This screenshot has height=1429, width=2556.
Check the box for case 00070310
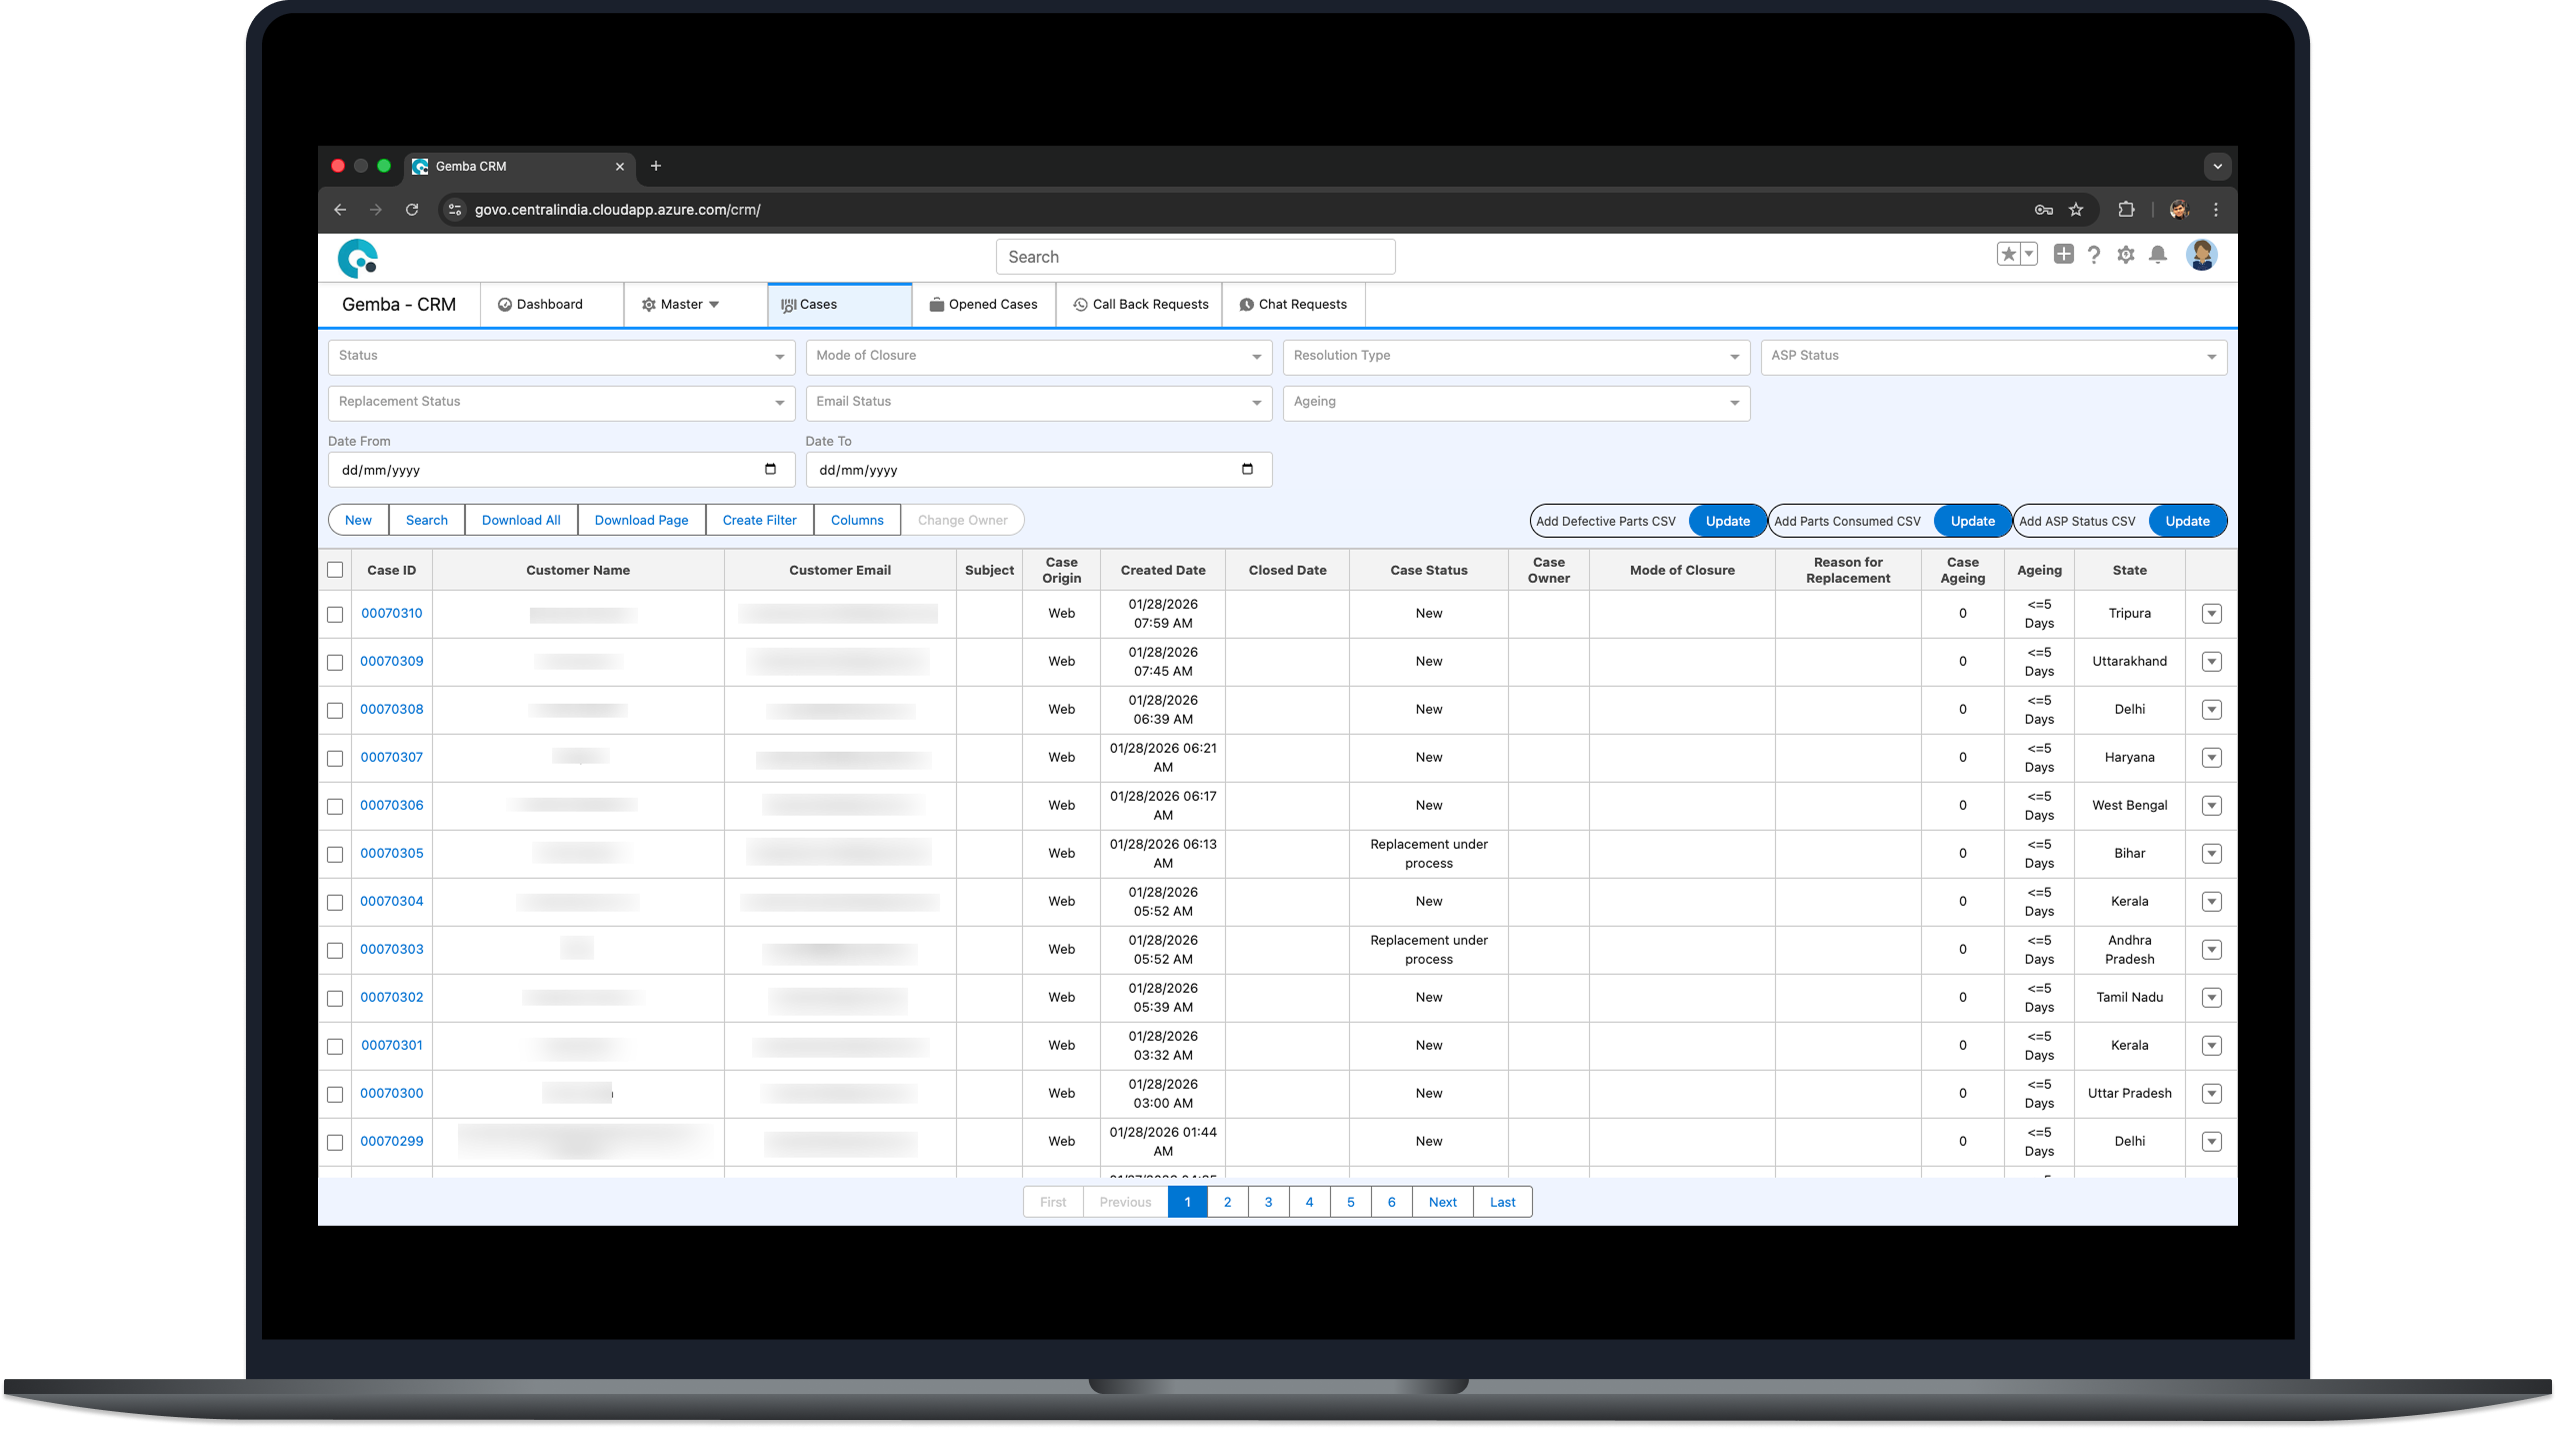coord(335,614)
